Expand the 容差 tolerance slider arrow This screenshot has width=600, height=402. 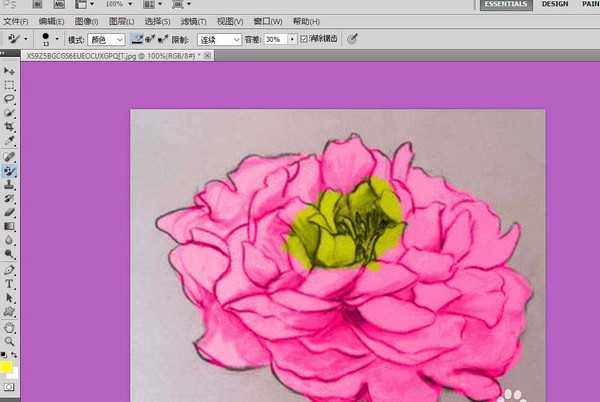[292, 39]
